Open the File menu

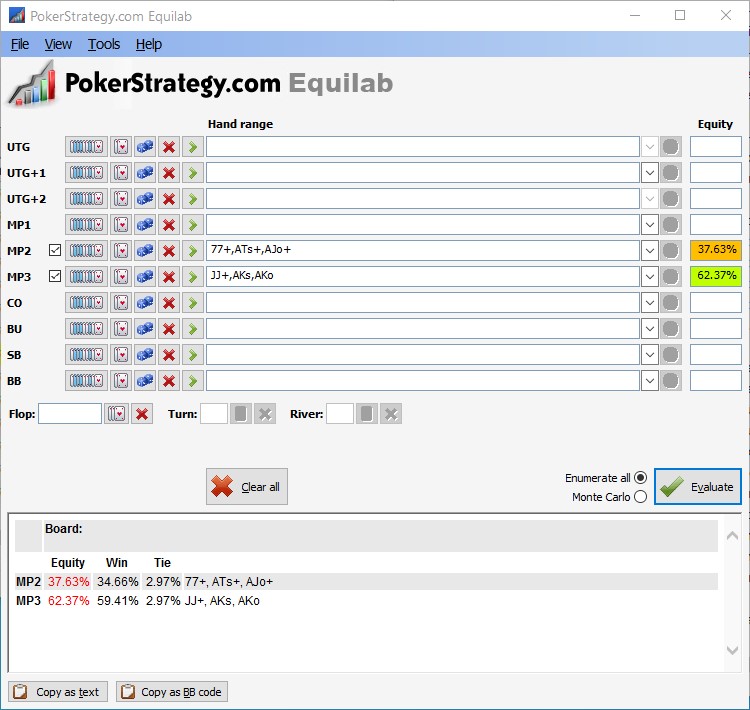click(x=20, y=44)
